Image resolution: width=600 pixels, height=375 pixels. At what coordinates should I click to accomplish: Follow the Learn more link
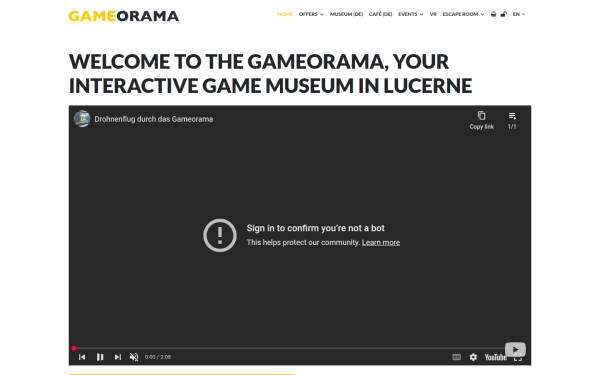381,242
